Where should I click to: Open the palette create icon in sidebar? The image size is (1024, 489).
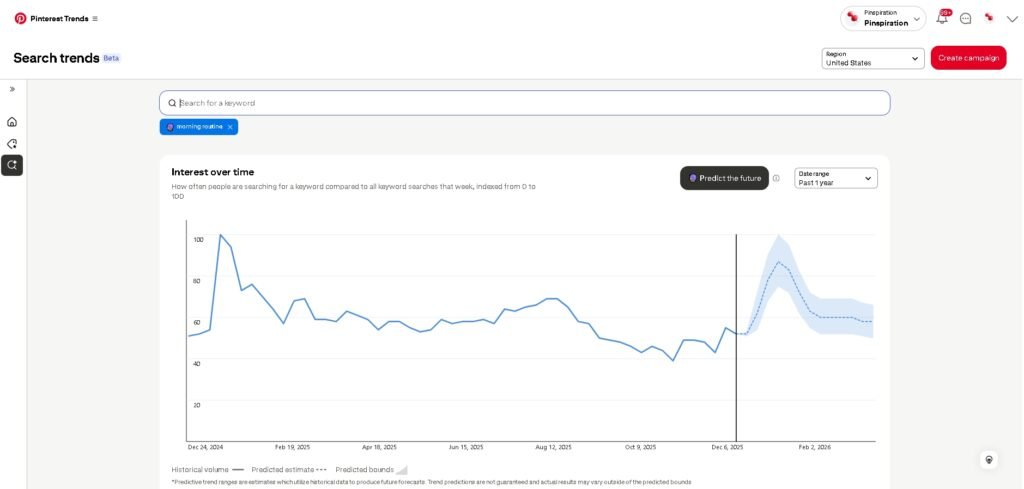(12, 144)
